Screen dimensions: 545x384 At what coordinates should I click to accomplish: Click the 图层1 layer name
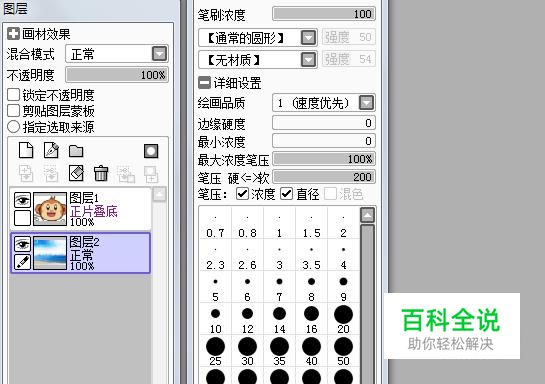click(x=84, y=198)
